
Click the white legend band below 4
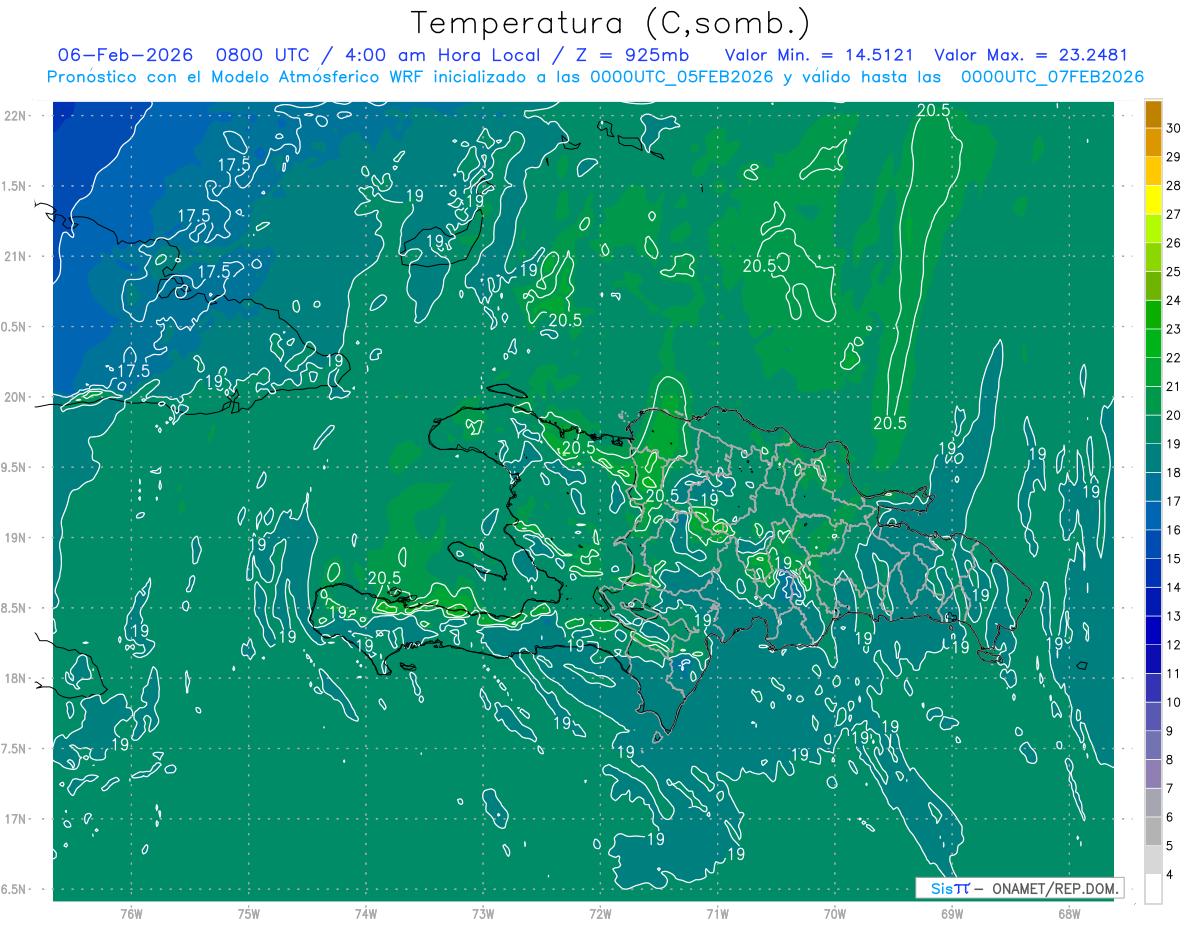[x=1153, y=888]
